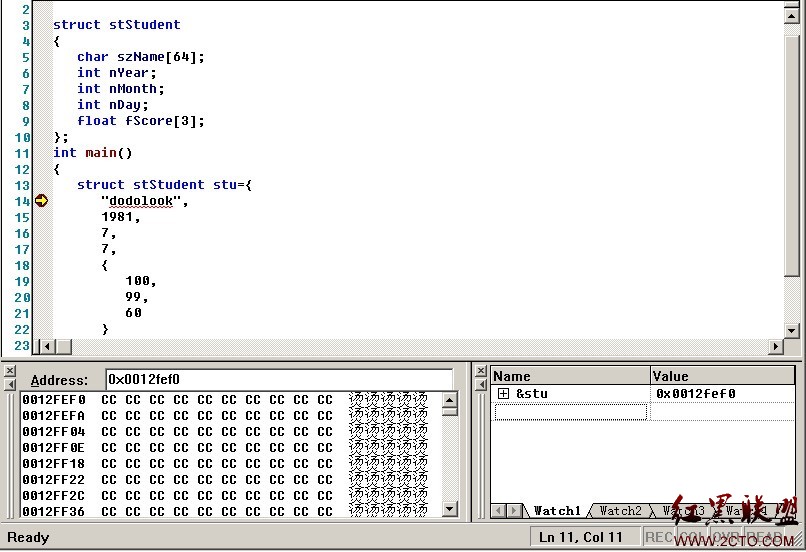Click the "dodolook" string in code
Image resolution: width=806 pixels, height=552 pixels.
141,201
